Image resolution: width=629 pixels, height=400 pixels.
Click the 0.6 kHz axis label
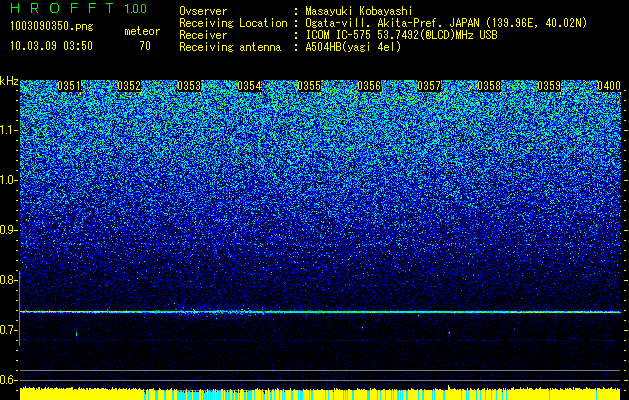click(8, 380)
